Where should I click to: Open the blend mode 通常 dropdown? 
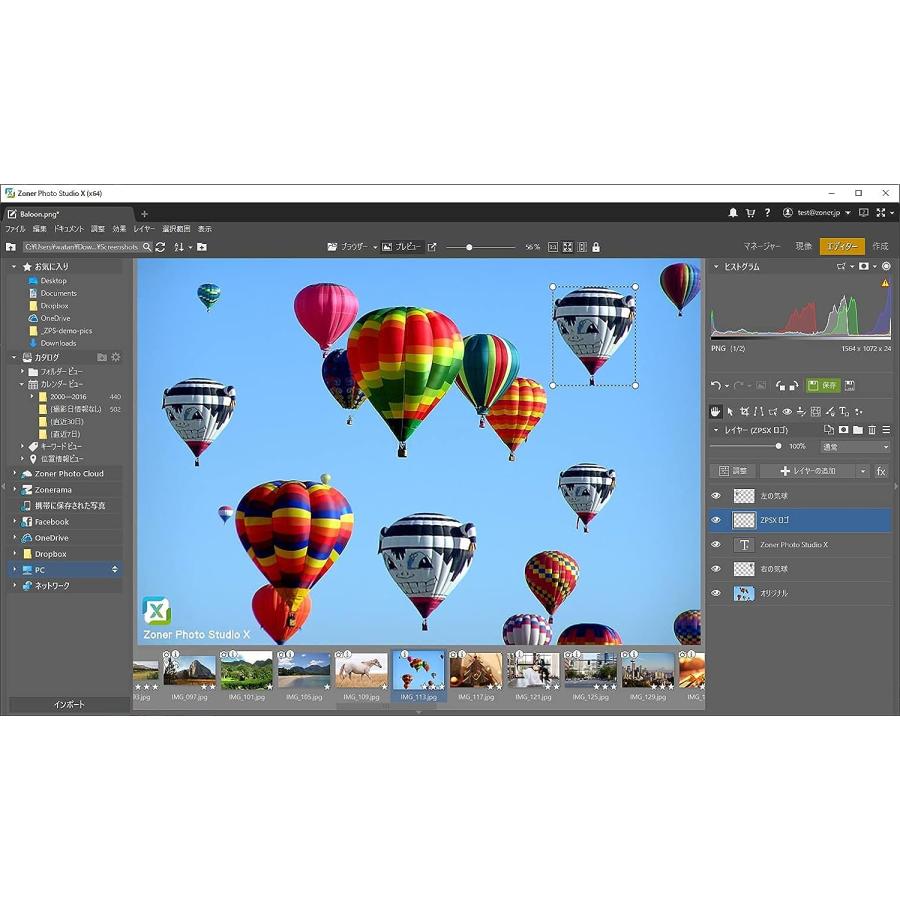[855, 447]
